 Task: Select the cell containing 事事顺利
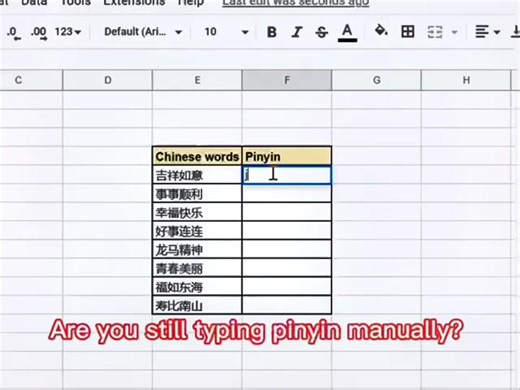[197, 193]
